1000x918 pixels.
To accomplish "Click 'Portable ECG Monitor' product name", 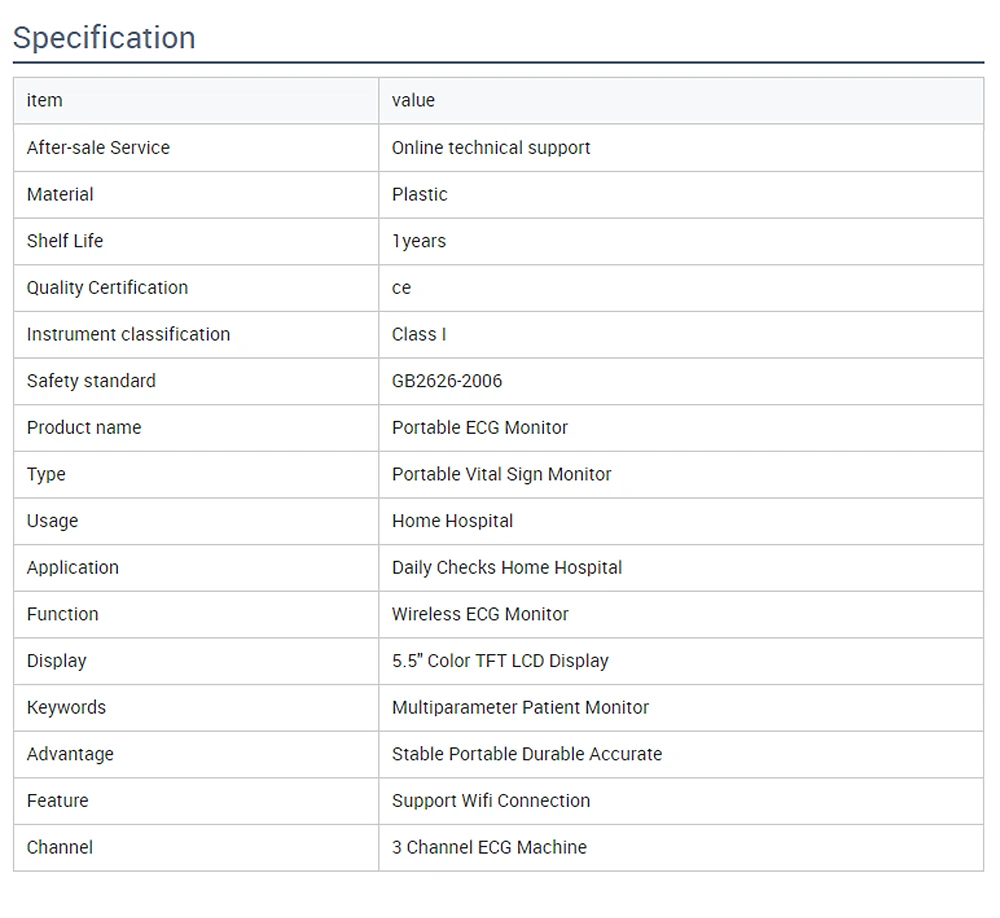I will pyautogui.click(x=480, y=427).
